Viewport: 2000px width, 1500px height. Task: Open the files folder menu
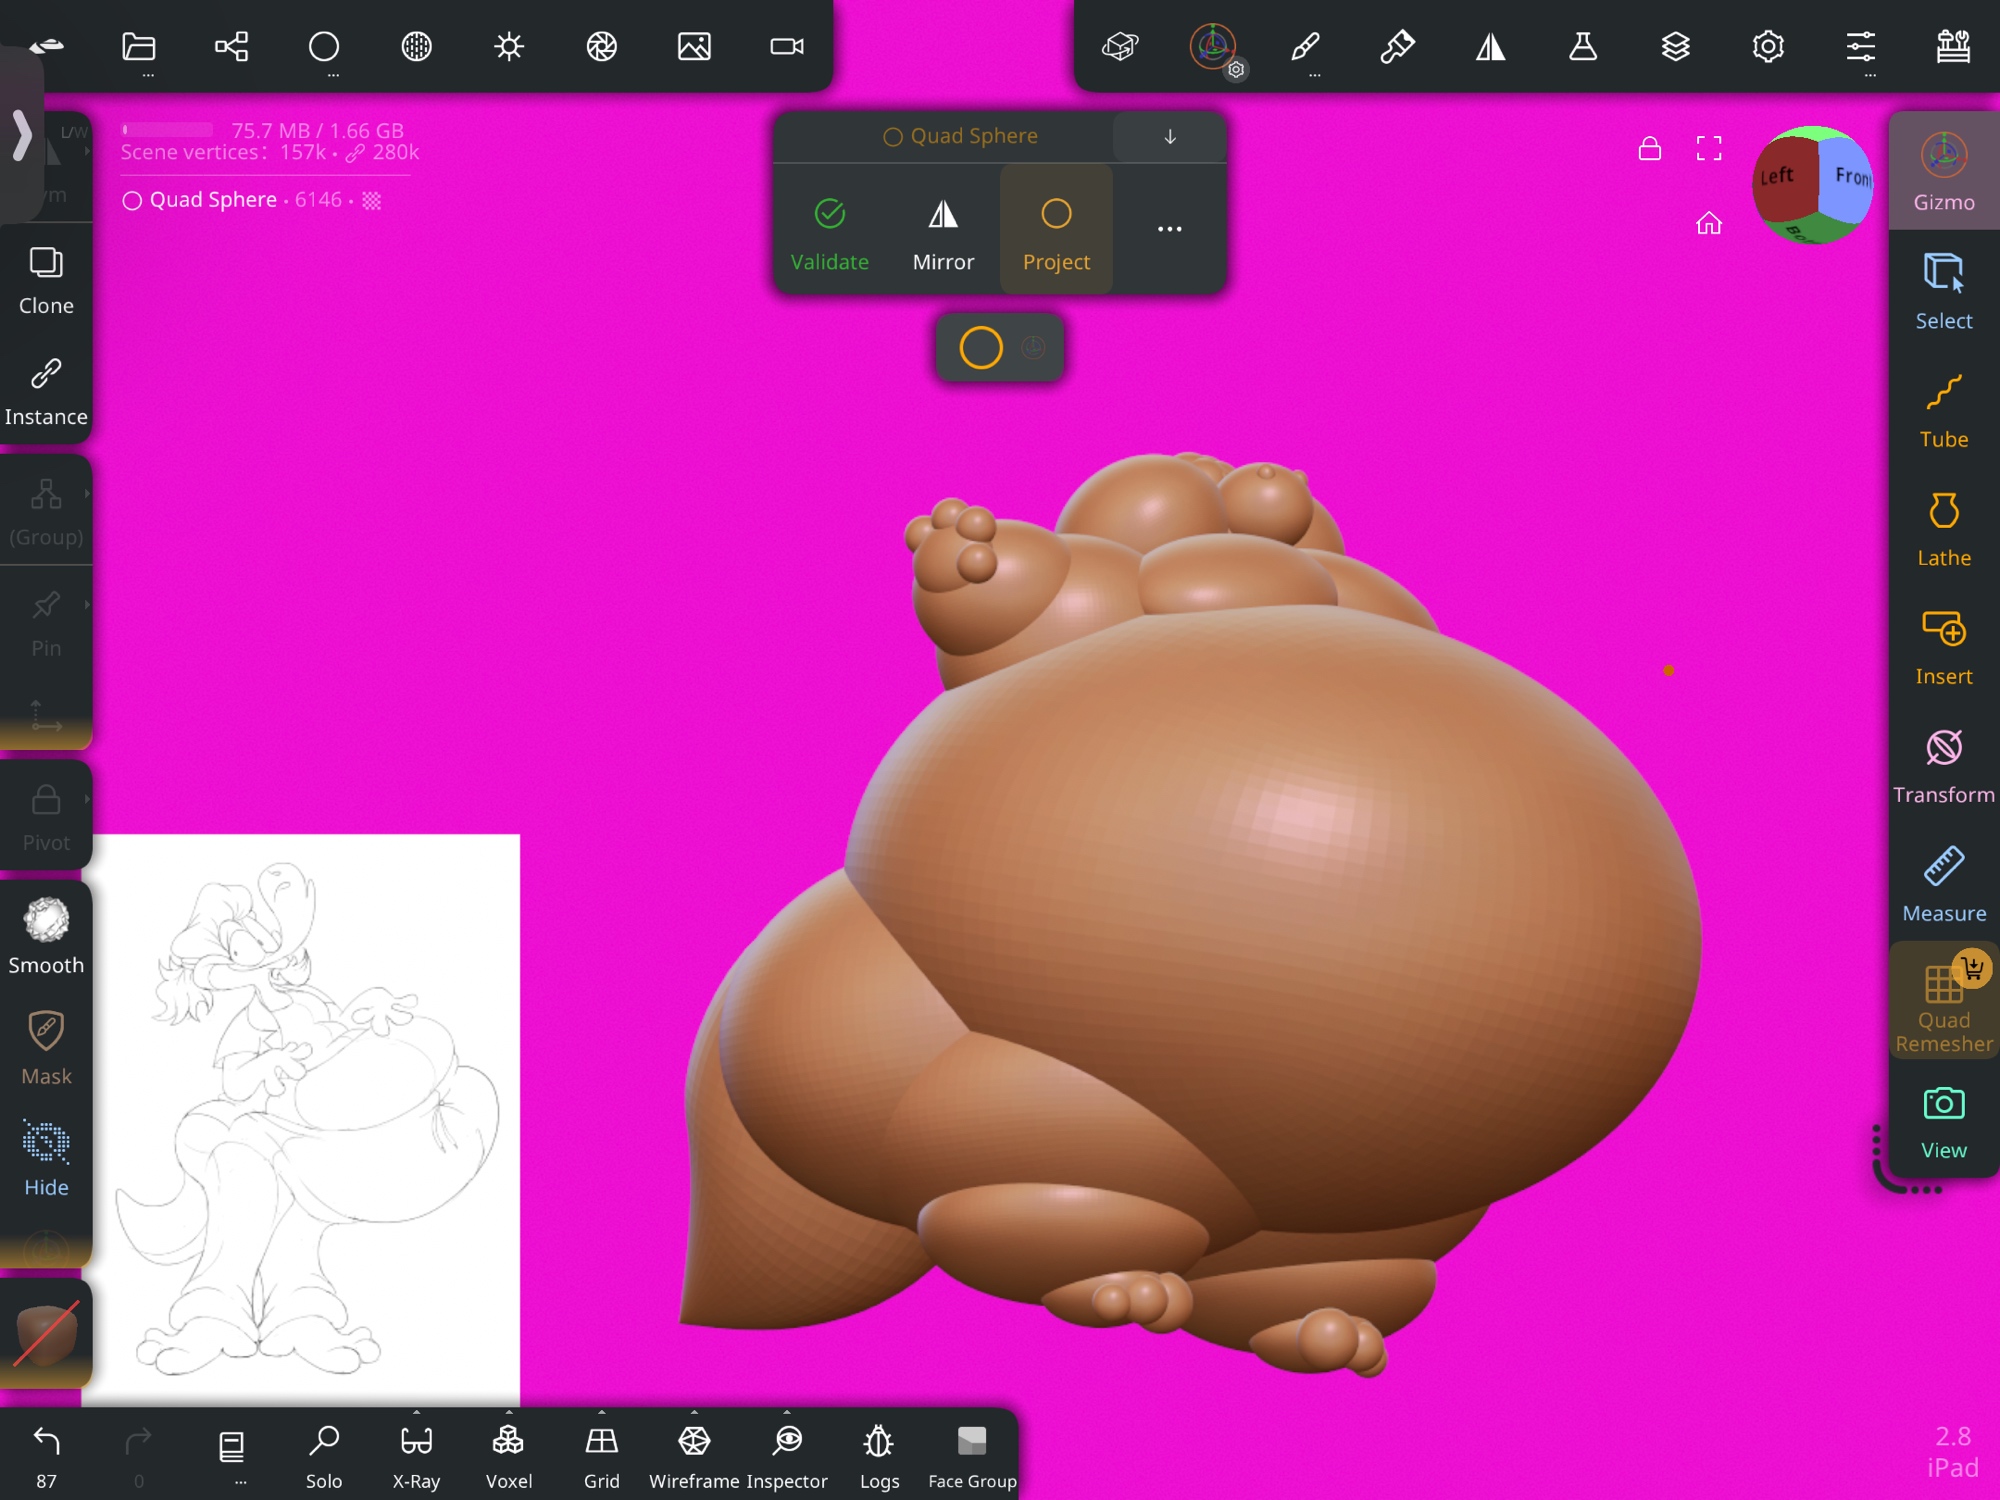coord(139,47)
